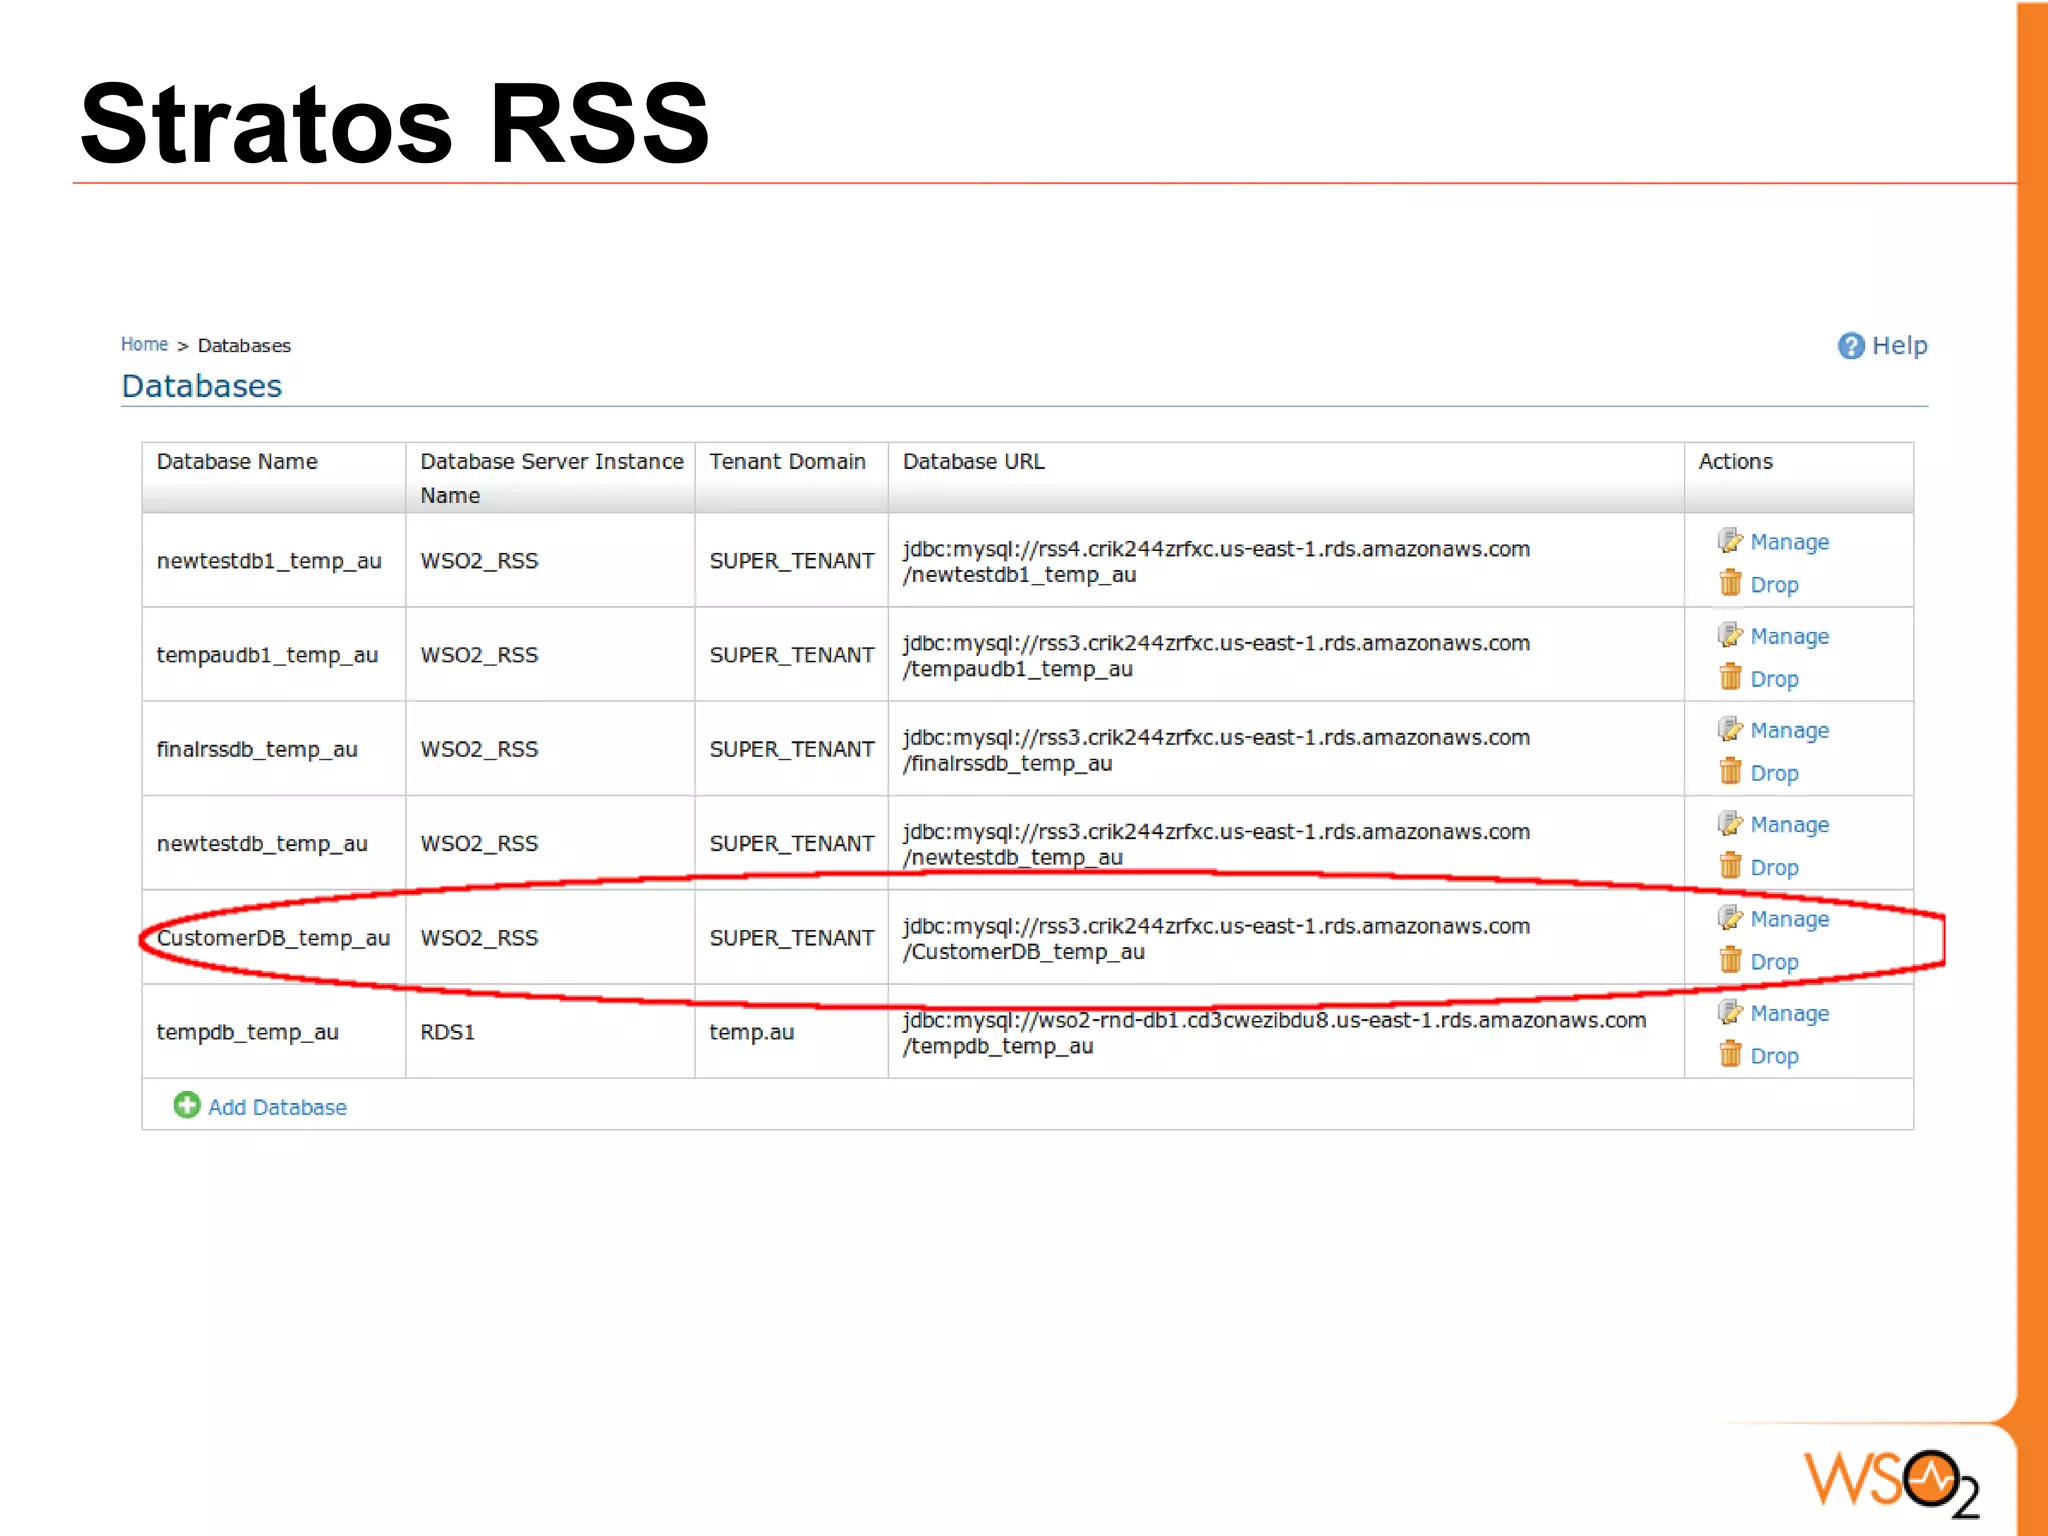Viewport: 2048px width, 1536px height.
Task: Click Drop link for newtestdb1_temp_au
Action: (x=1774, y=585)
